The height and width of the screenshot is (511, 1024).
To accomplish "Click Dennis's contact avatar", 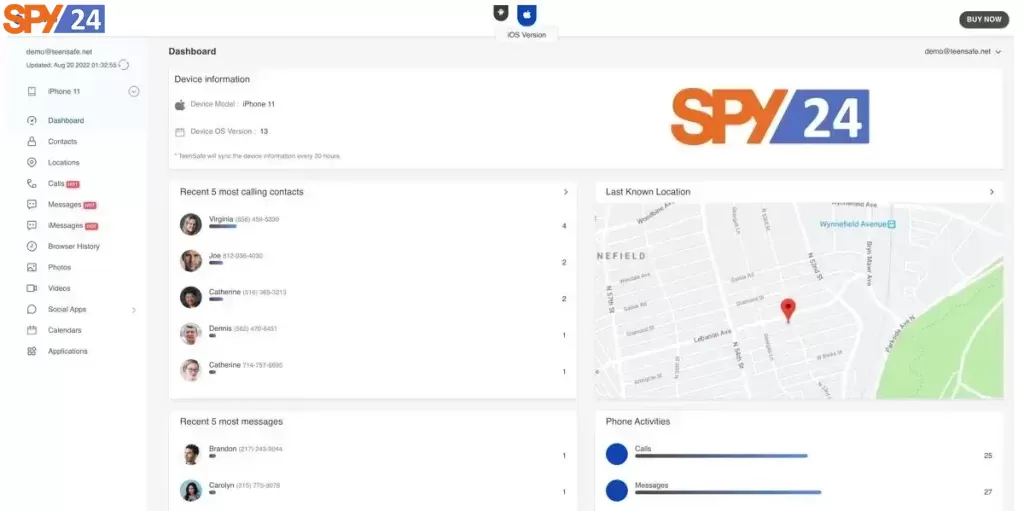I will click(x=191, y=334).
